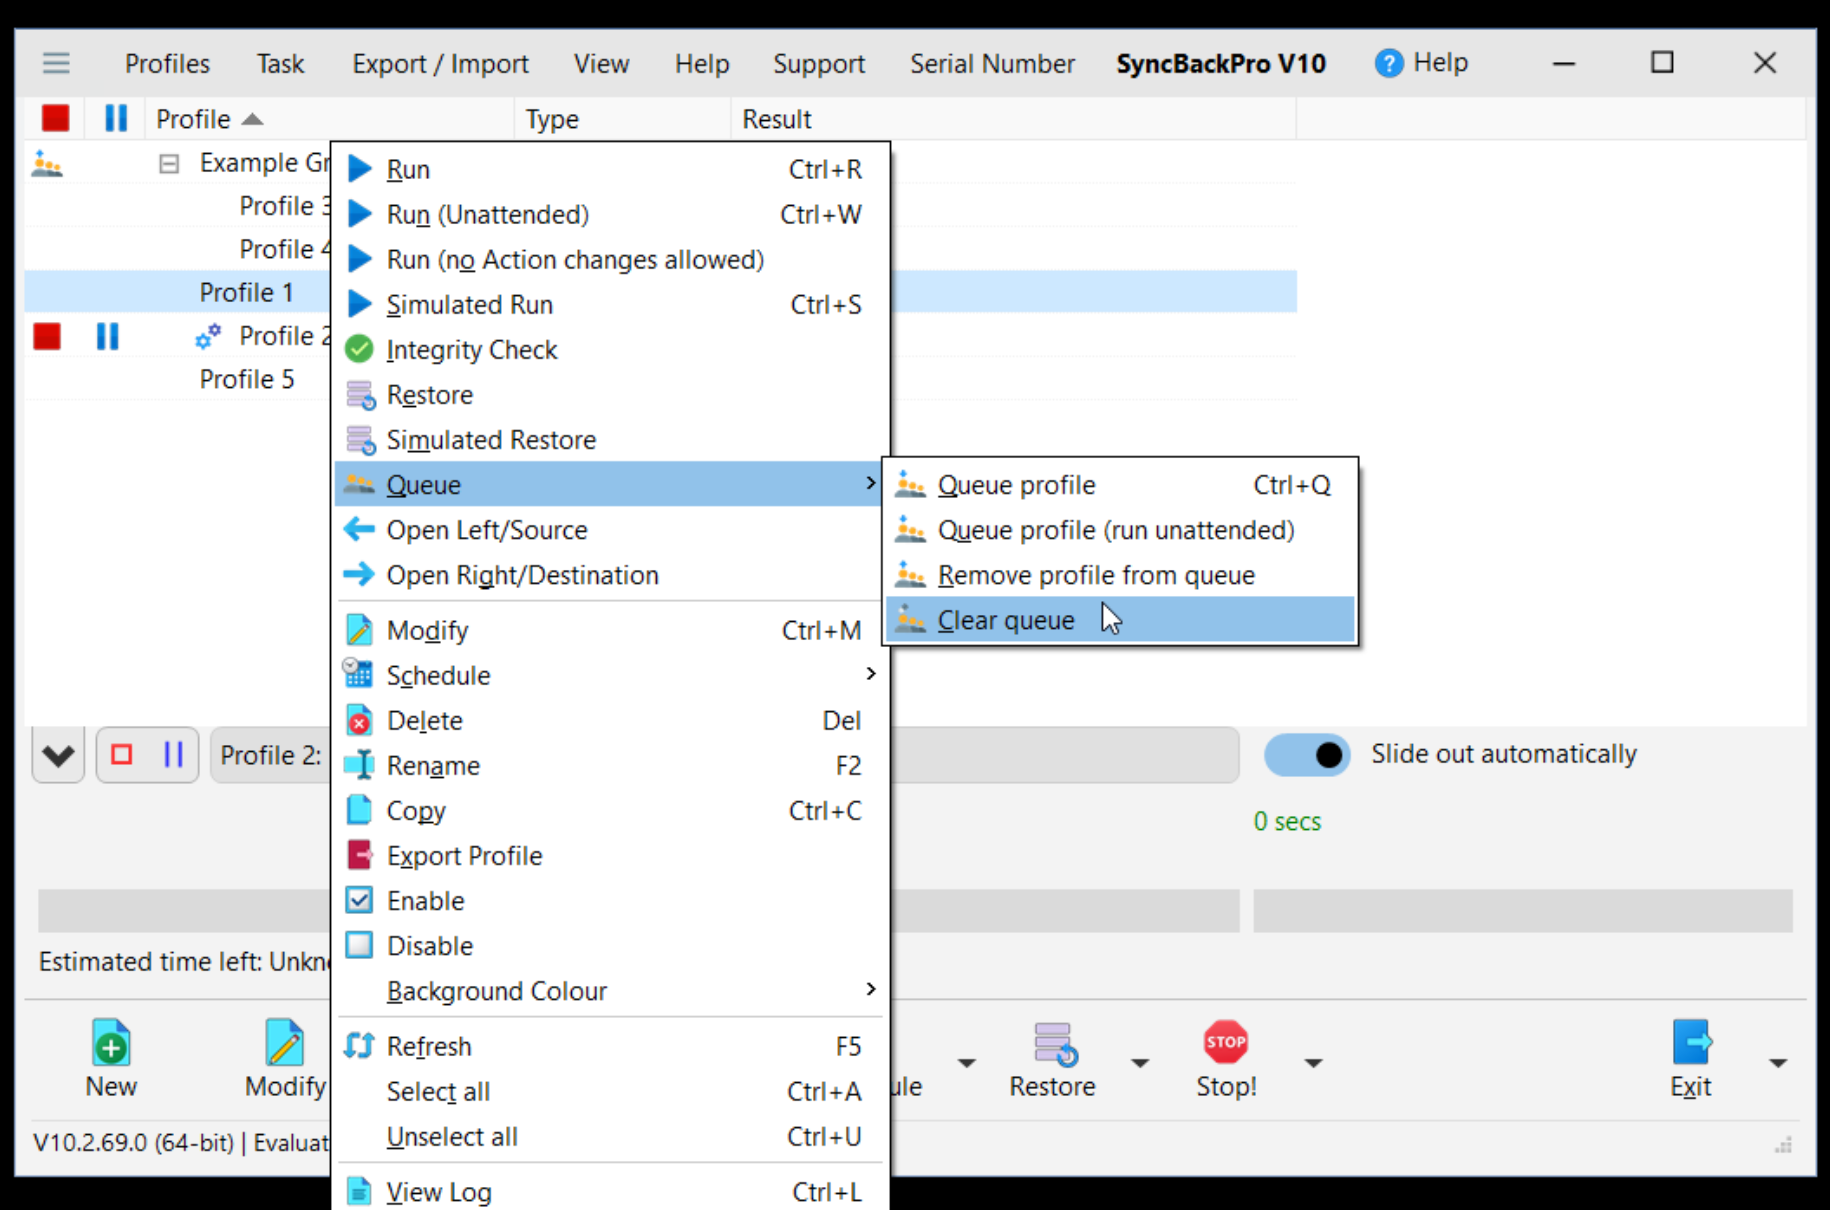Click the Modify pencil icon in context menu
The image size is (1830, 1210).
click(x=359, y=630)
